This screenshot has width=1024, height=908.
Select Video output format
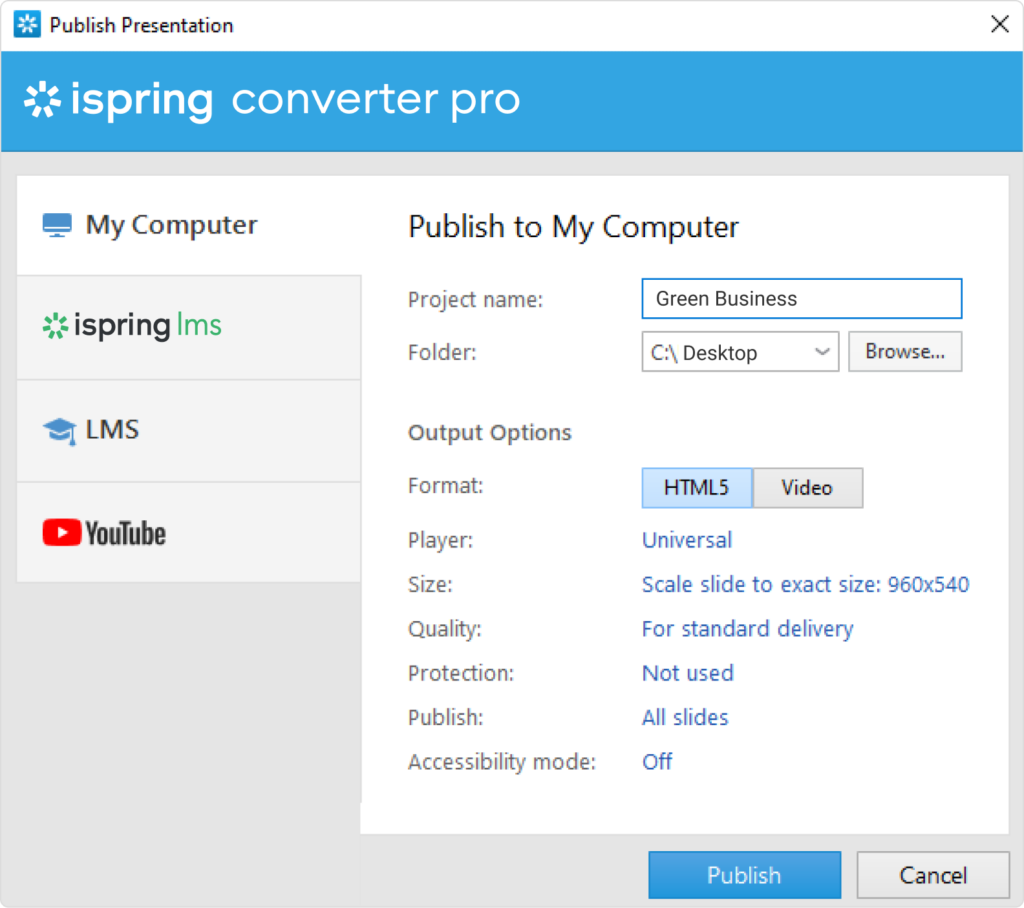pyautogui.click(x=808, y=487)
